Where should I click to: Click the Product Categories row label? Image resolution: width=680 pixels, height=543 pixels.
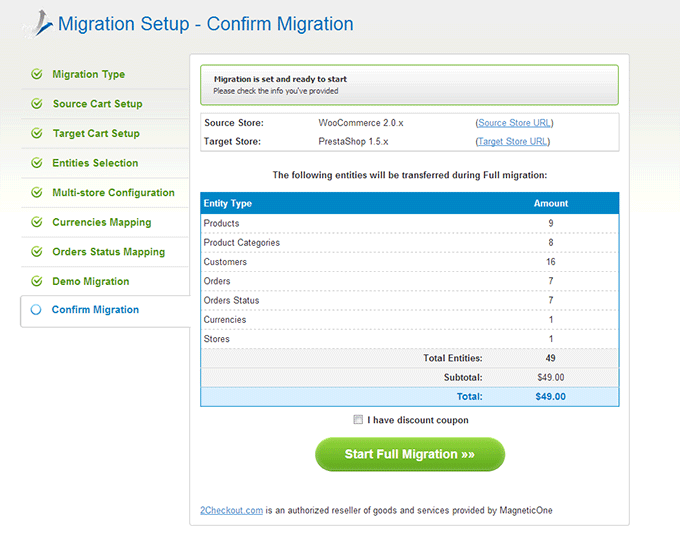(x=242, y=242)
